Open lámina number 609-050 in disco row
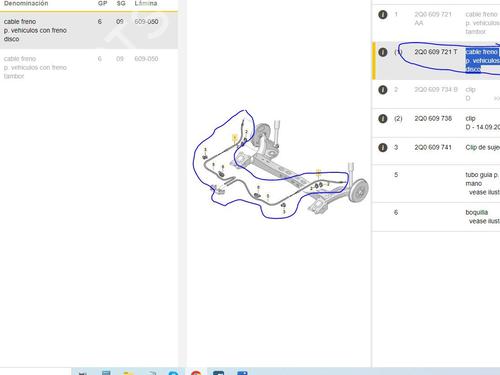Viewport: 500px width, 375px height. pos(146,22)
